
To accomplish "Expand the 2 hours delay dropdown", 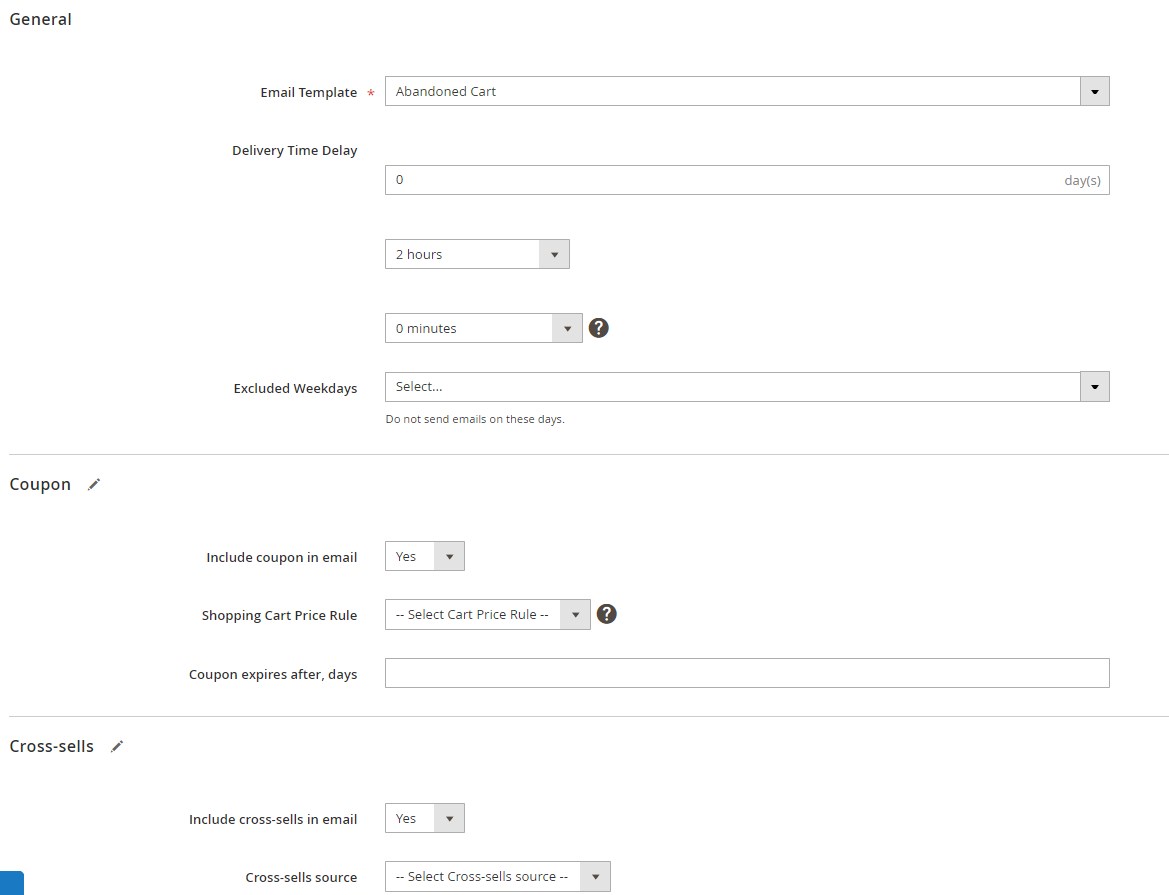I will click(x=476, y=254).
